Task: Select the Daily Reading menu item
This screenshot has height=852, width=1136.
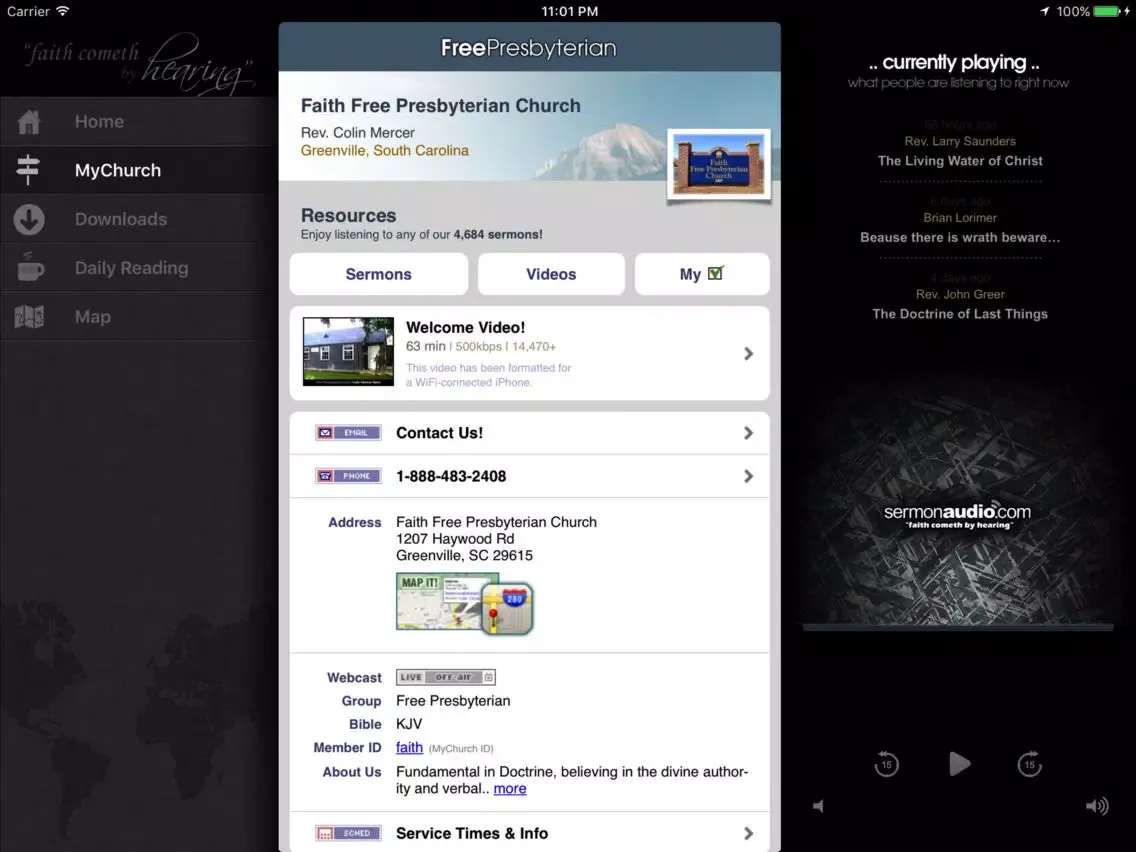Action: (x=131, y=268)
